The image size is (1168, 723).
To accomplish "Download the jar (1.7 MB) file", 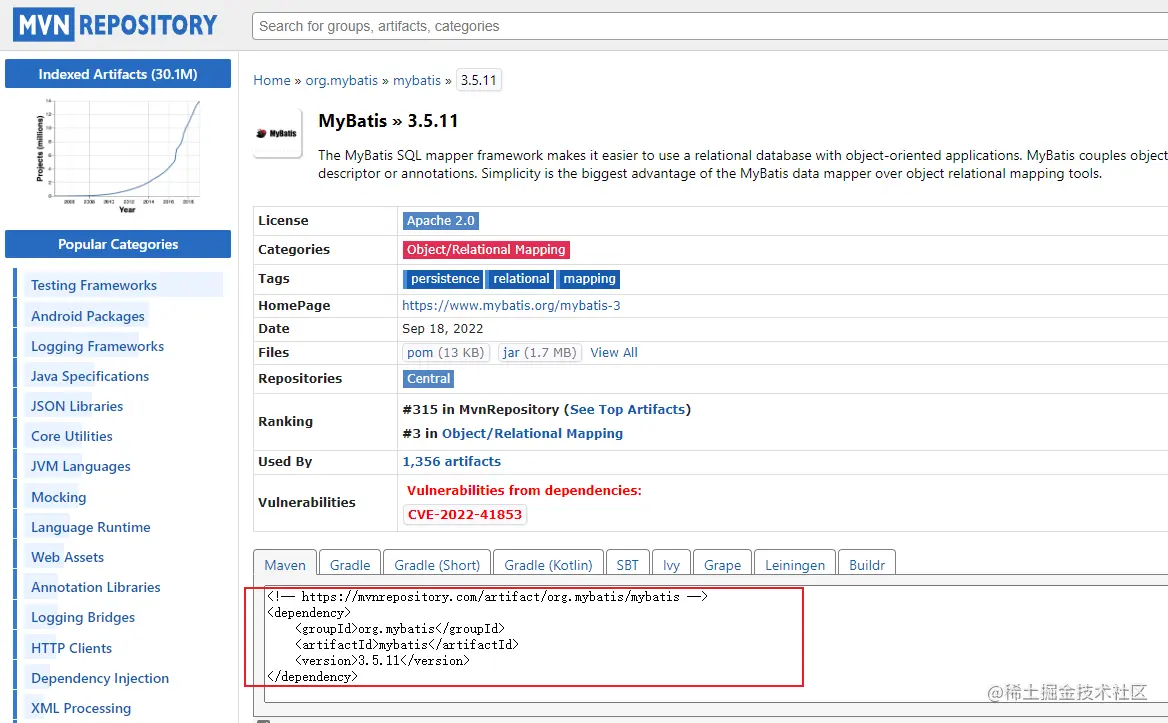I will (x=539, y=352).
